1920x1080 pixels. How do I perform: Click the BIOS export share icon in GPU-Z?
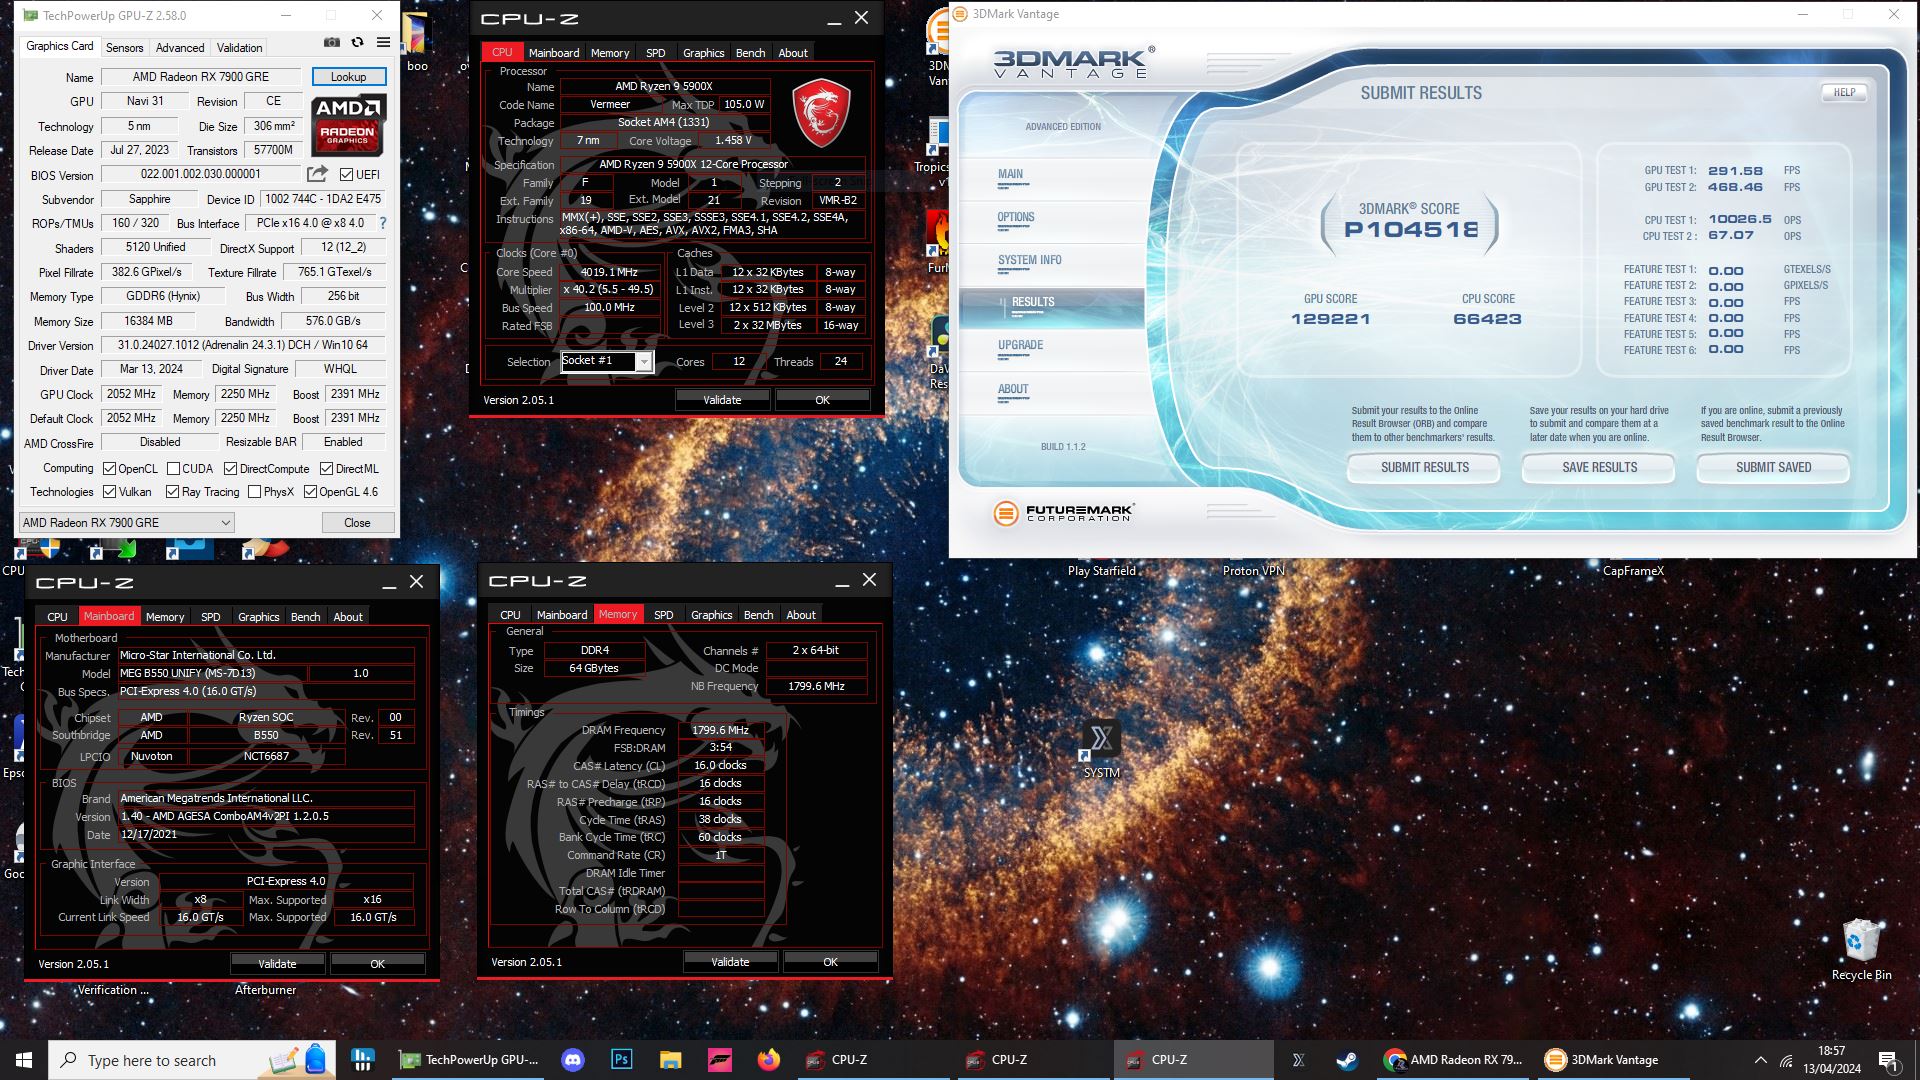pyautogui.click(x=318, y=174)
